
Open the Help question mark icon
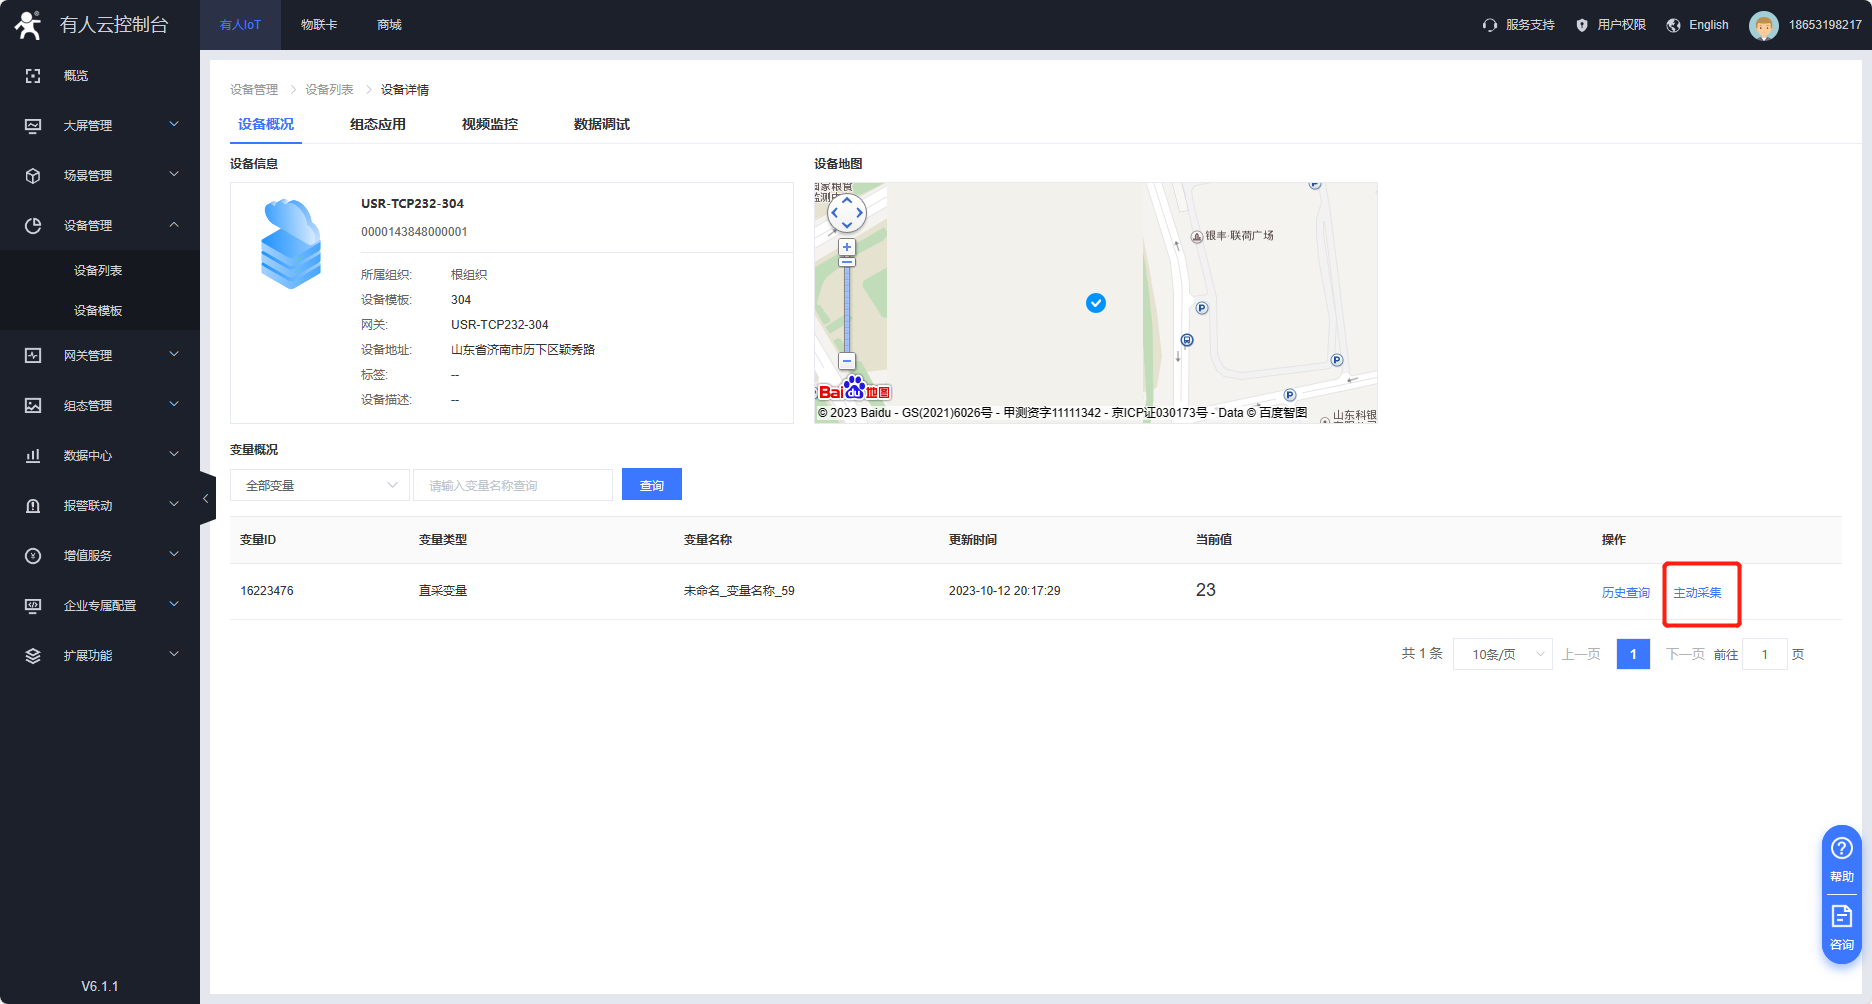tap(1841, 849)
